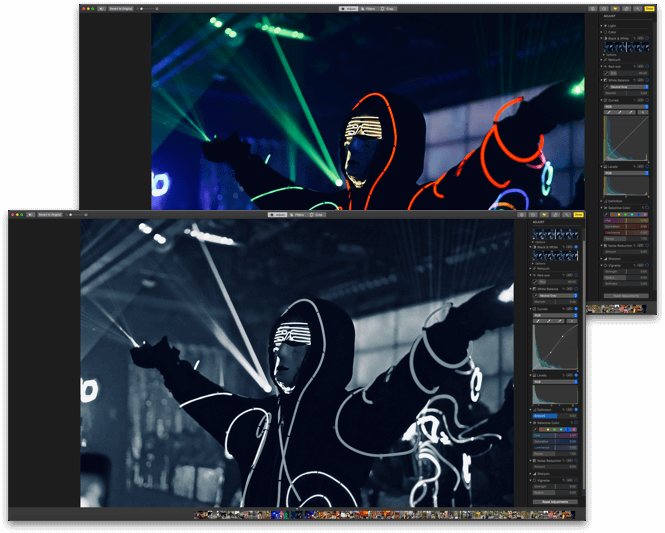
Task: Select blue Selective Color swatch in front window
Action: click(x=567, y=430)
